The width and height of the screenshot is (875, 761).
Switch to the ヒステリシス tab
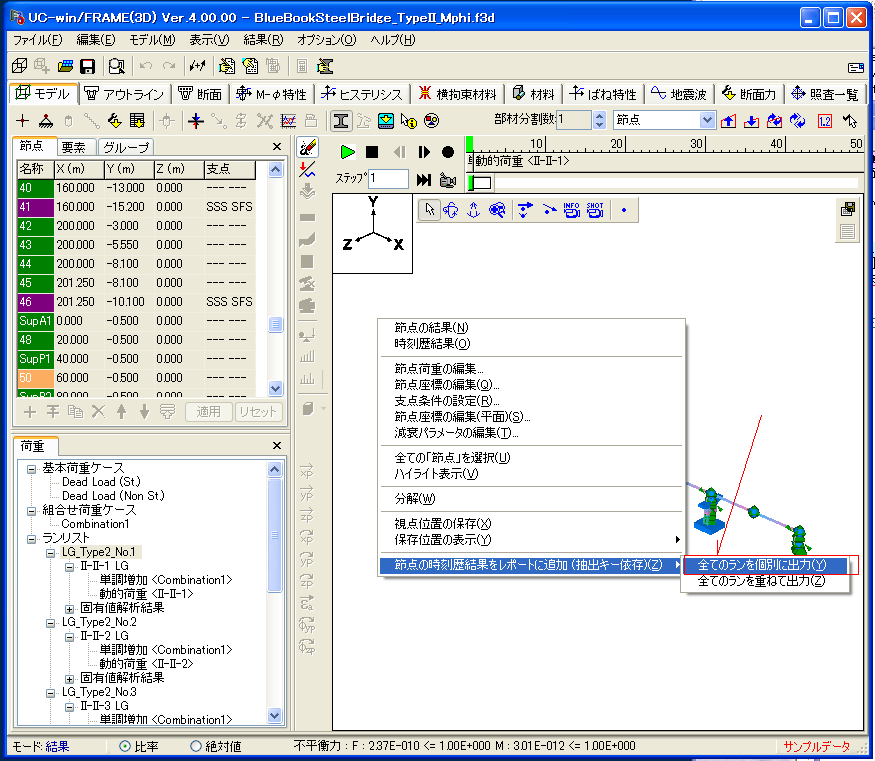point(362,94)
